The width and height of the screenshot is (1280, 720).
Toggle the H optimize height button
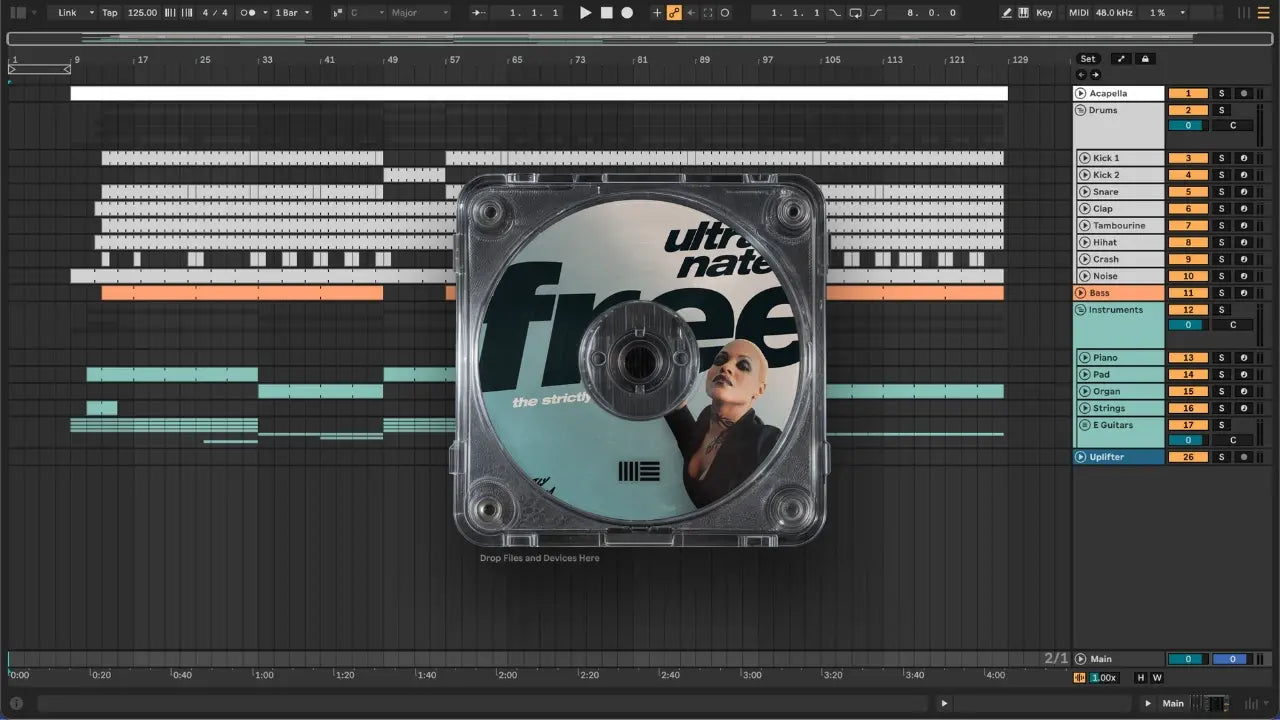pyautogui.click(x=1141, y=677)
